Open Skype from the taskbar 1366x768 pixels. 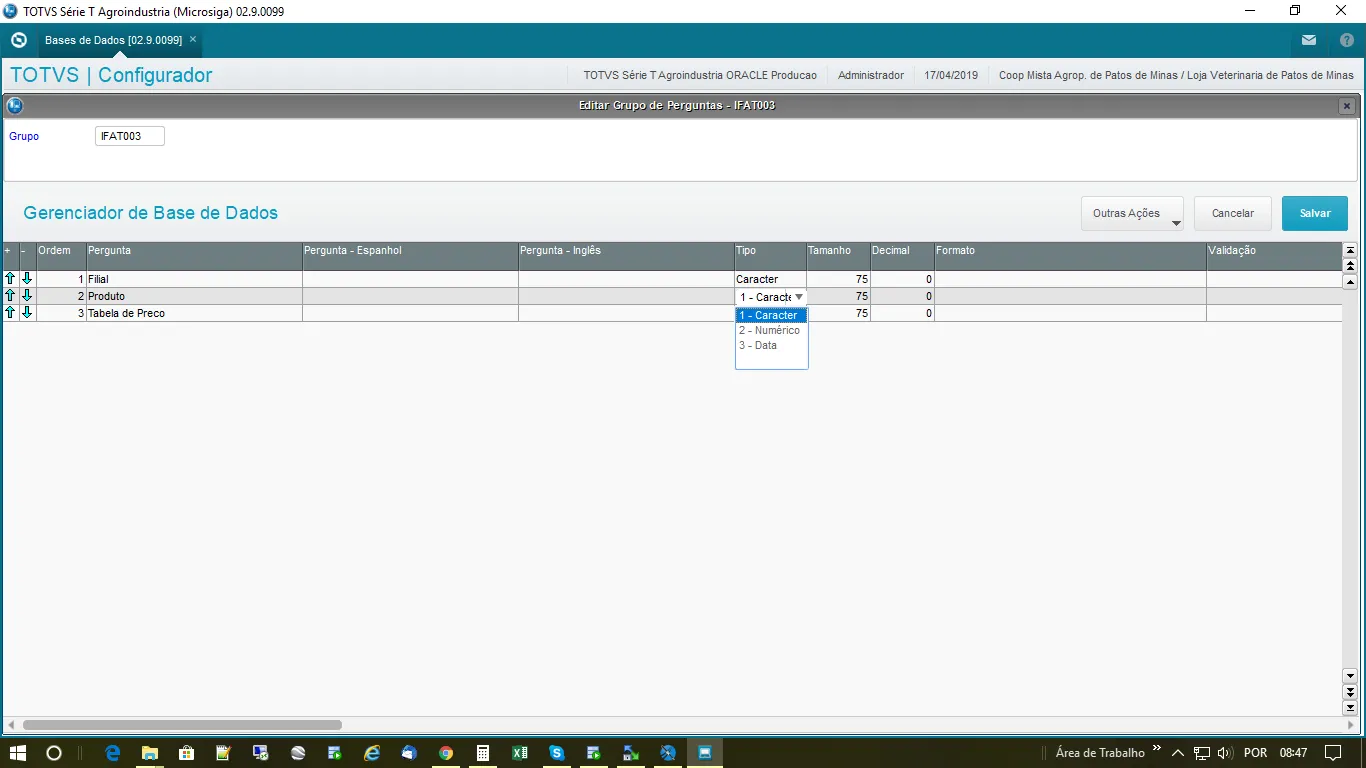tap(557, 752)
